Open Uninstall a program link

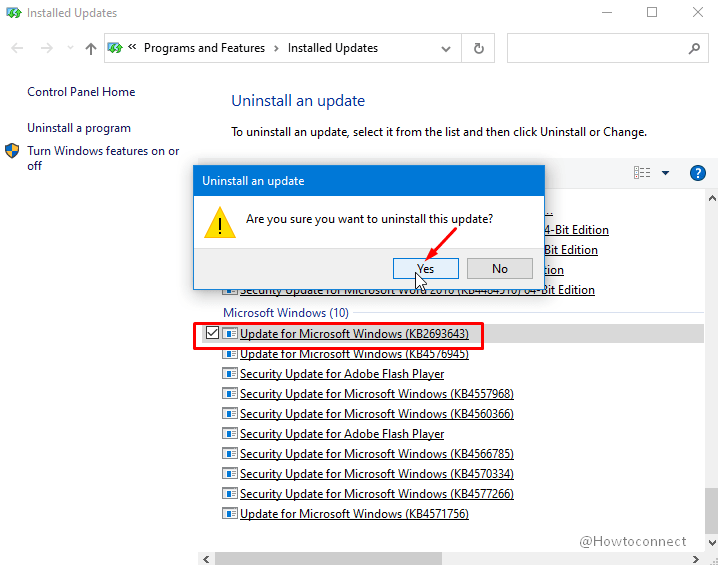tap(79, 128)
